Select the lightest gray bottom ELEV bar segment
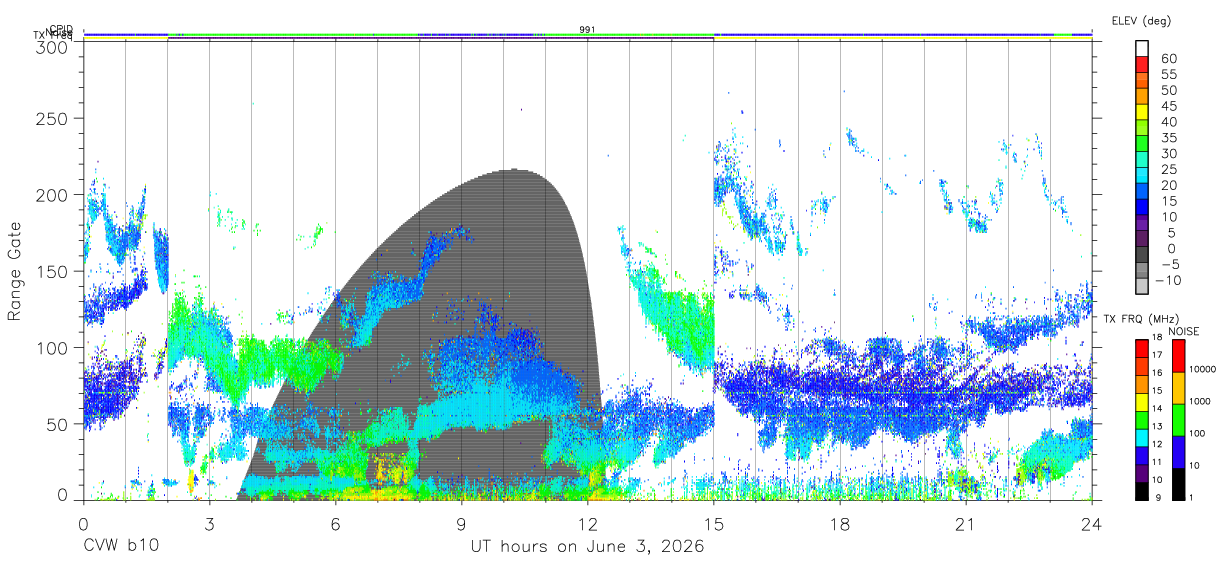 coord(1142,288)
